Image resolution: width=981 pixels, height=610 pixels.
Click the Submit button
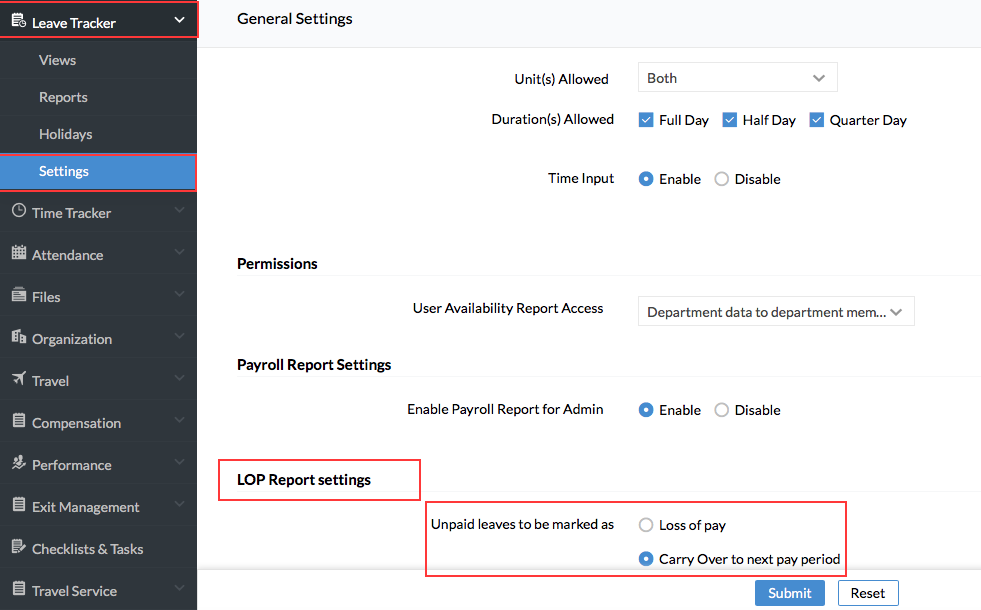(790, 593)
